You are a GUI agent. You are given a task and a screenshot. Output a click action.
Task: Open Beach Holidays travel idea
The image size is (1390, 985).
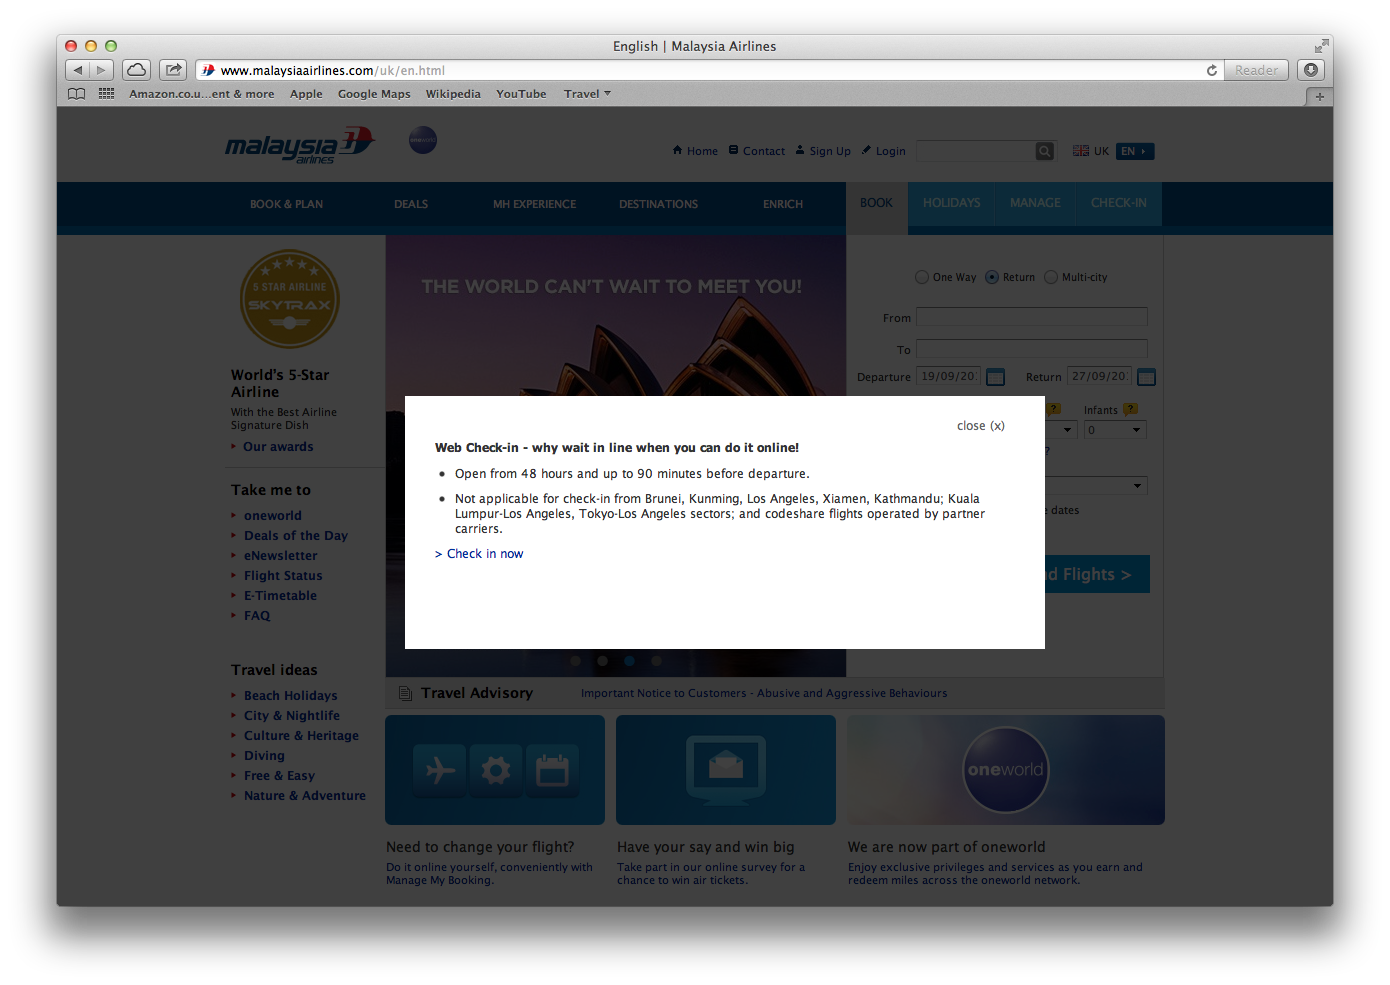click(x=291, y=696)
